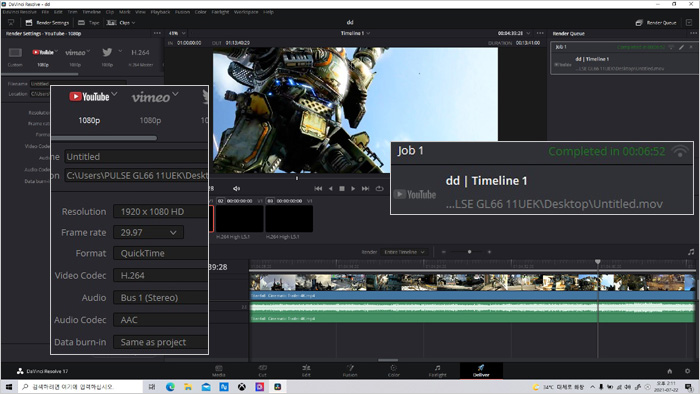Click the preset row horizontal scrollbar
This screenshot has height=394, width=700.
[x=40, y=74]
